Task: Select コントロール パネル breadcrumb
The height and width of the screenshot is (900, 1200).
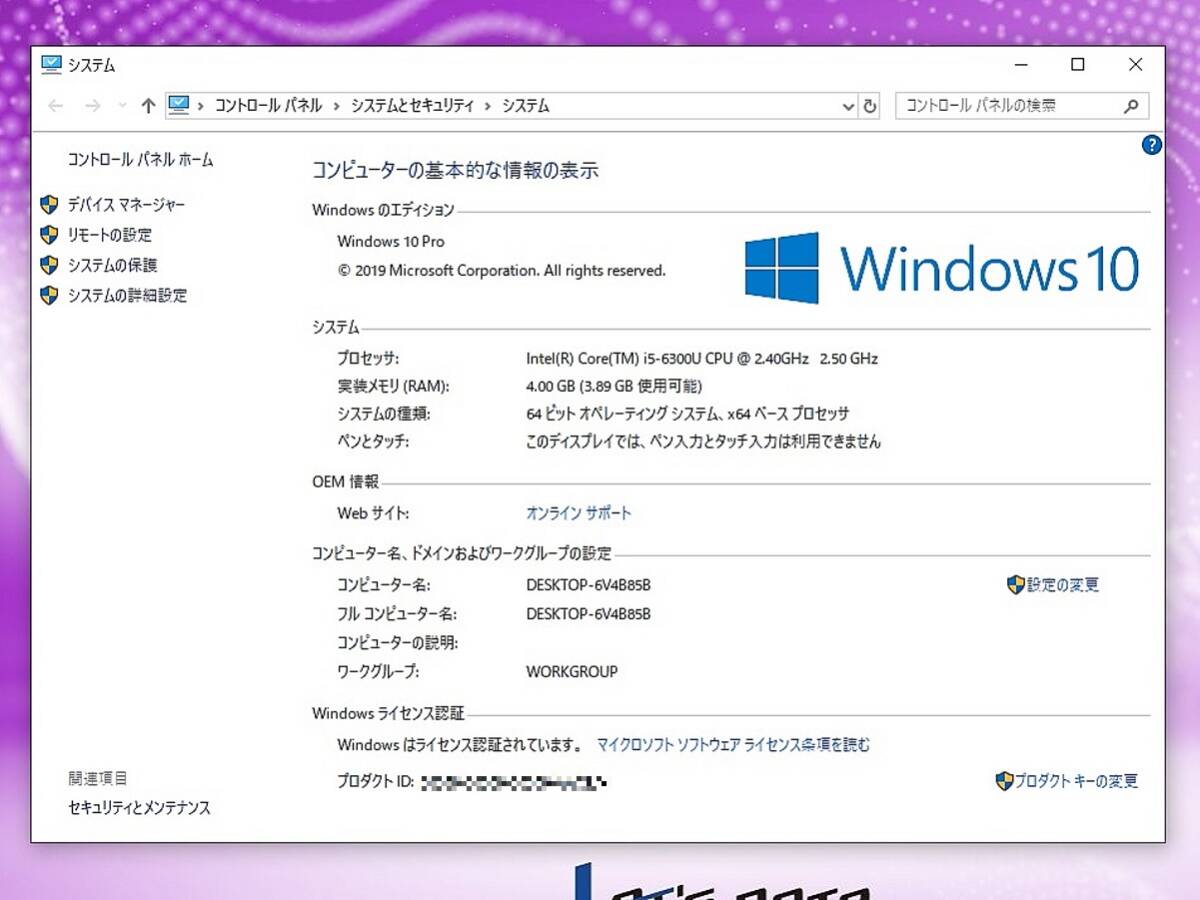Action: (x=268, y=105)
